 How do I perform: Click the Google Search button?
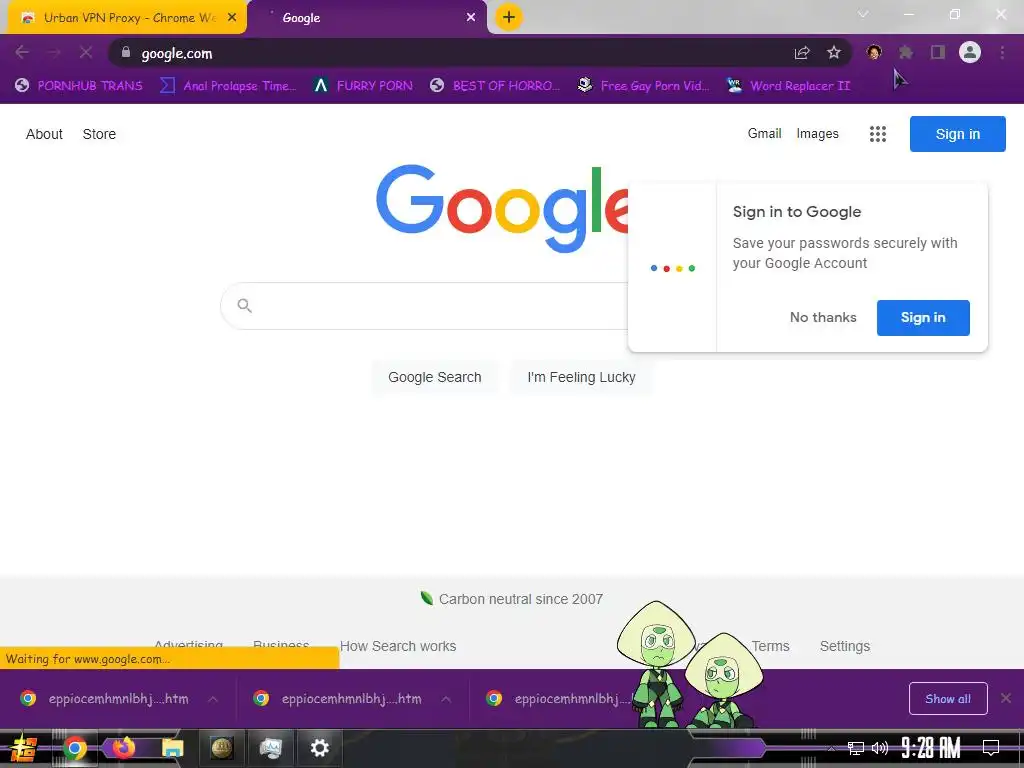point(435,377)
